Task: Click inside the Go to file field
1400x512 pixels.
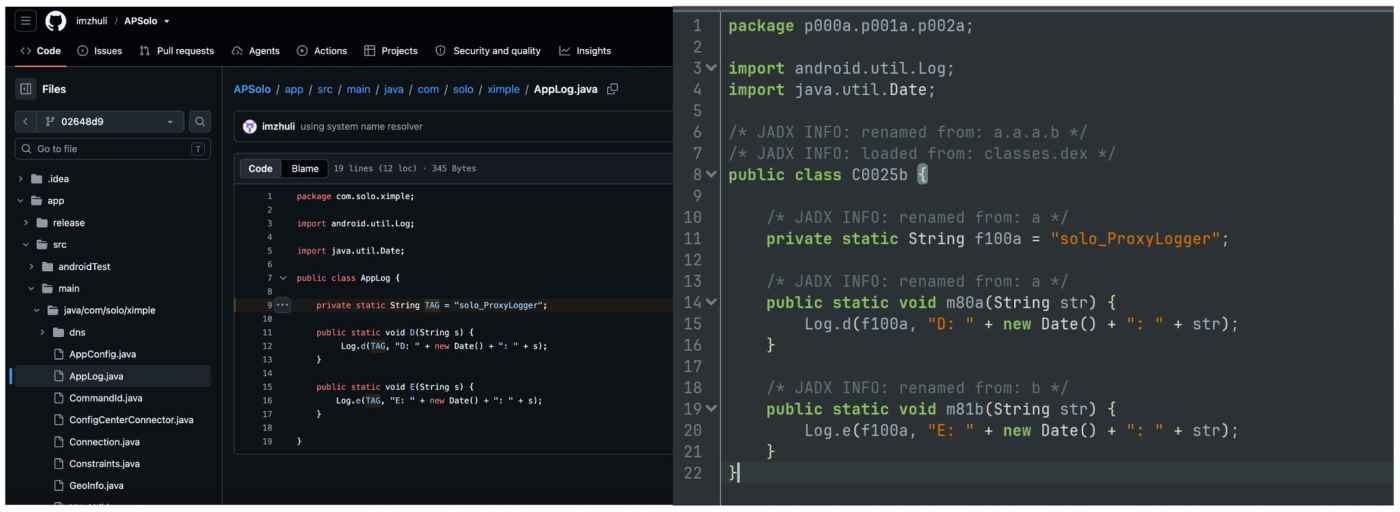Action: [112, 149]
